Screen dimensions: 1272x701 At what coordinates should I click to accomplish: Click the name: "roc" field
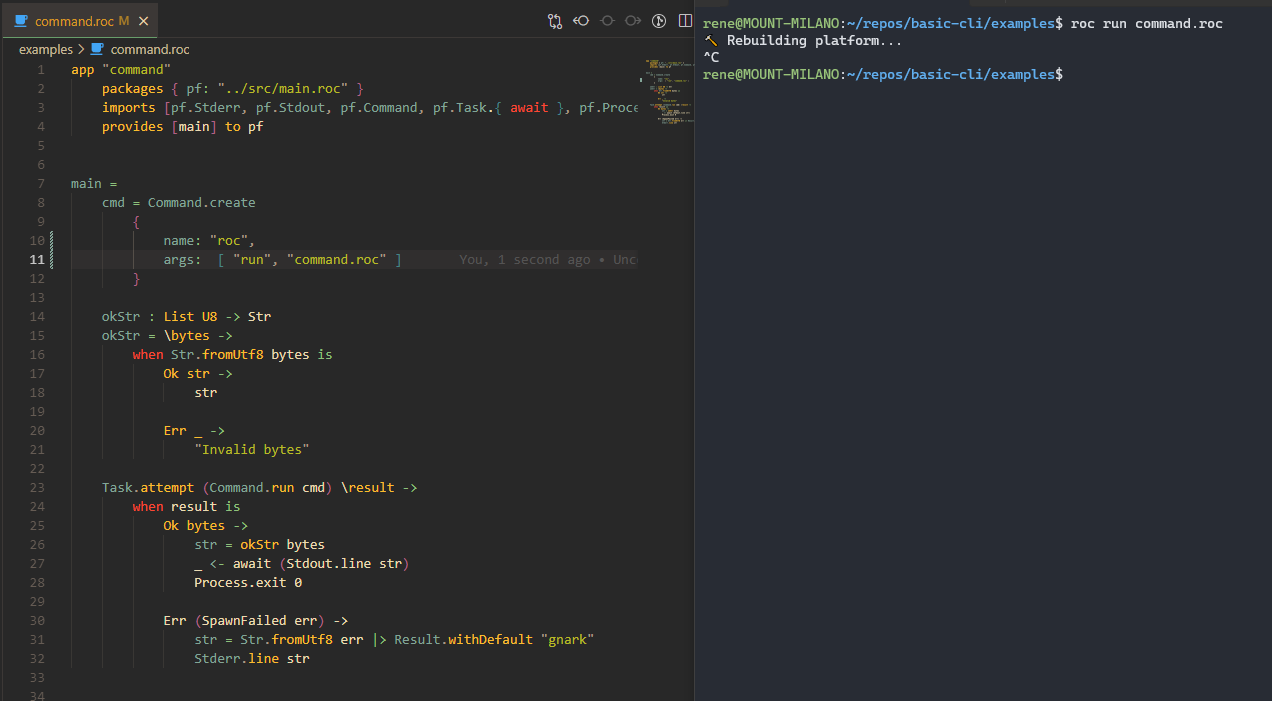pos(210,240)
